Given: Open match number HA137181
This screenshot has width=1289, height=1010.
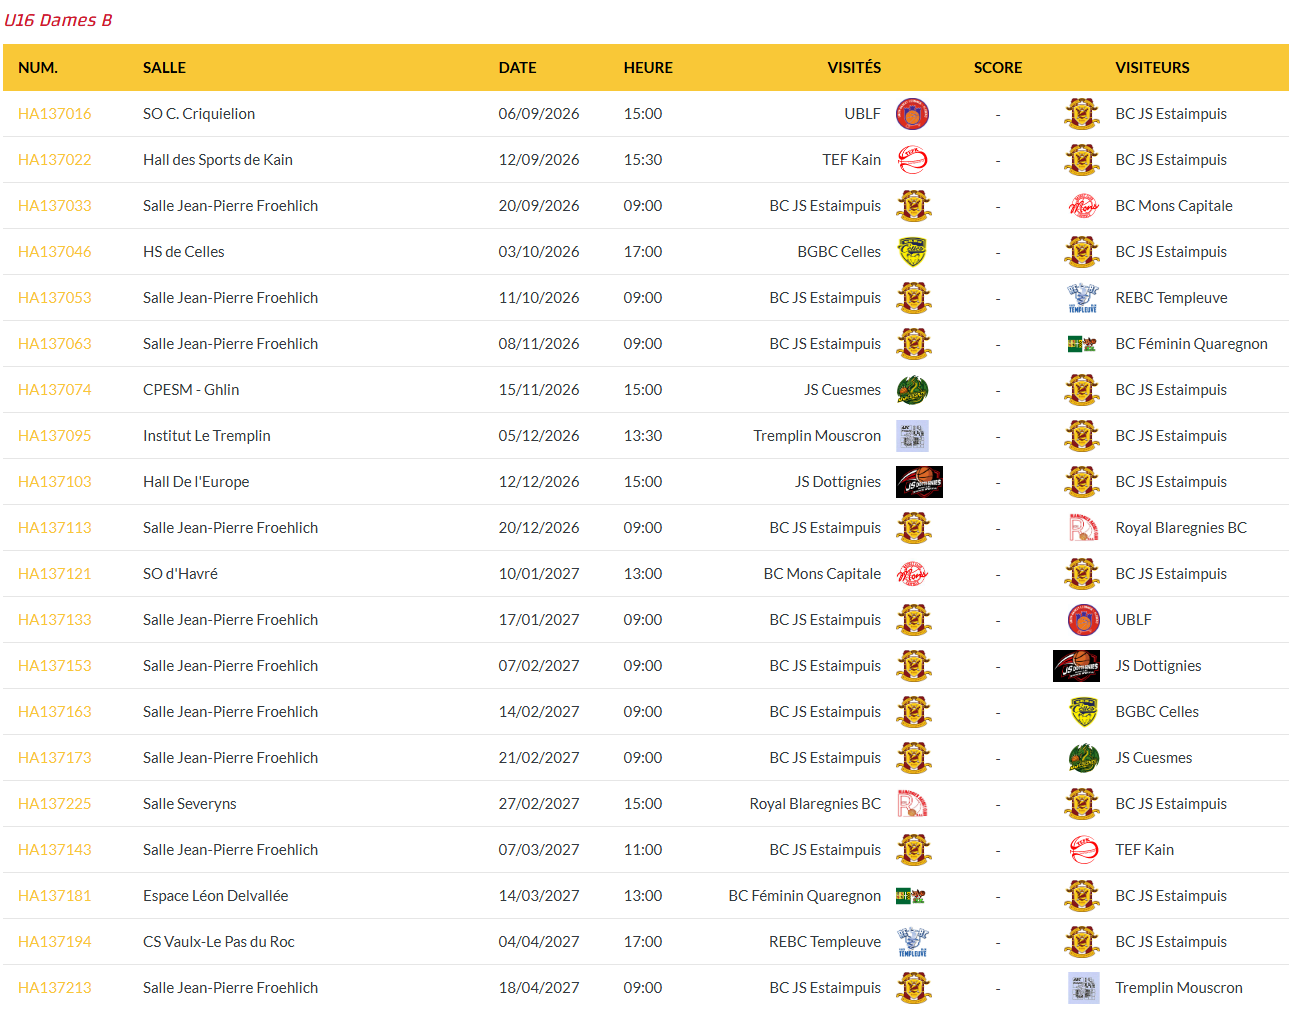Looking at the screenshot, I should click(55, 896).
